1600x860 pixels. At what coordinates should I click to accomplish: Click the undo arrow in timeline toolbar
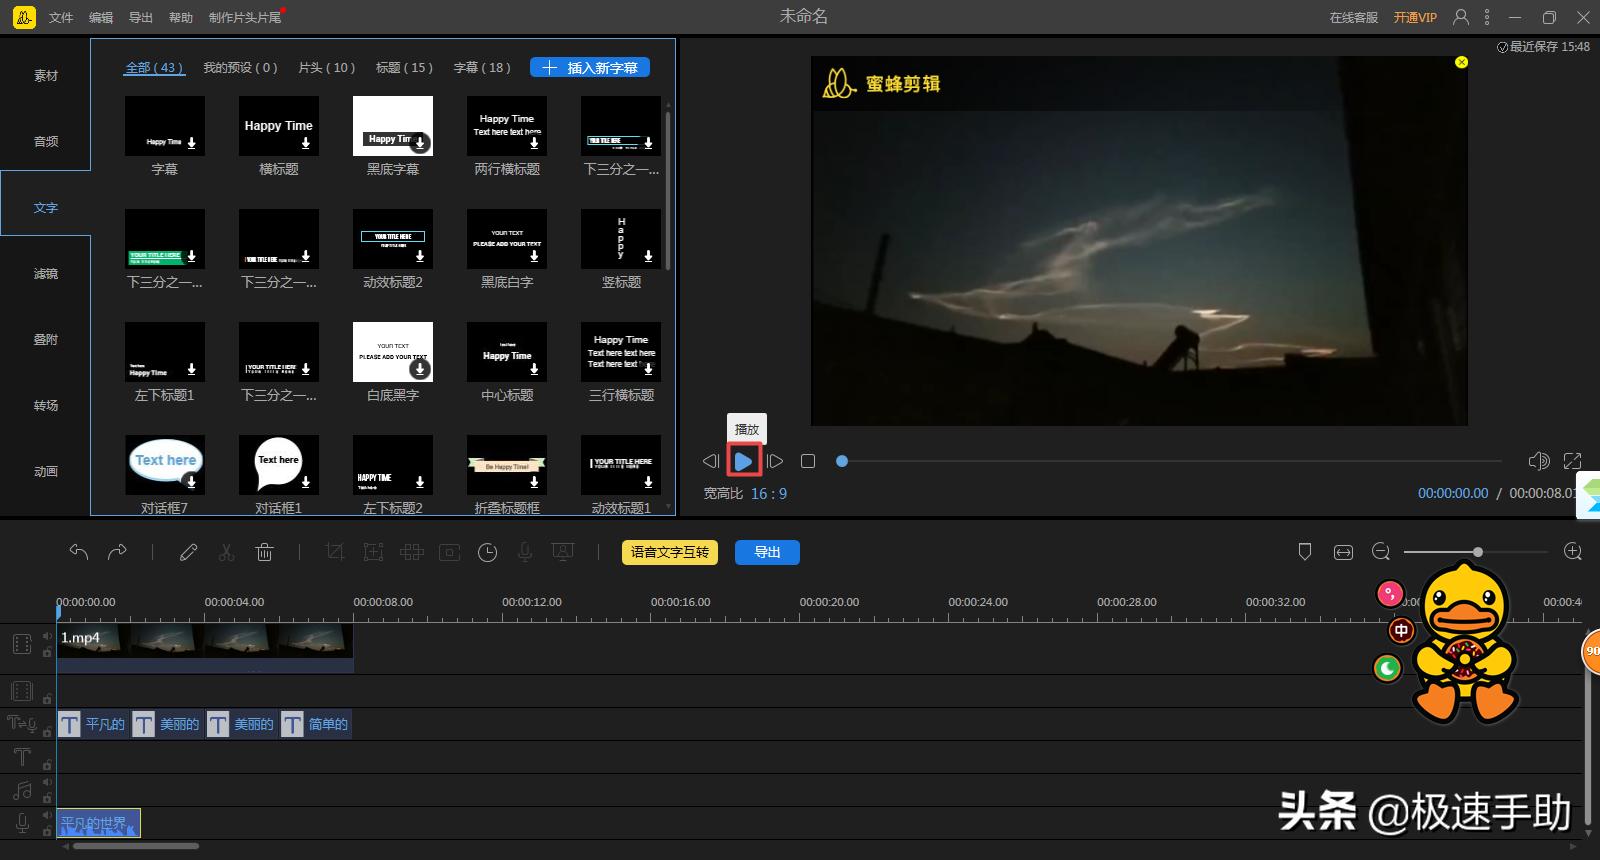79,552
